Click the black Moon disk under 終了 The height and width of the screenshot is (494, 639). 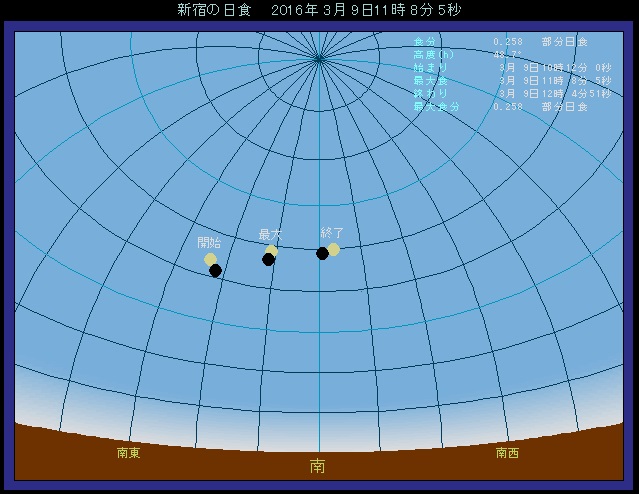pos(322,253)
